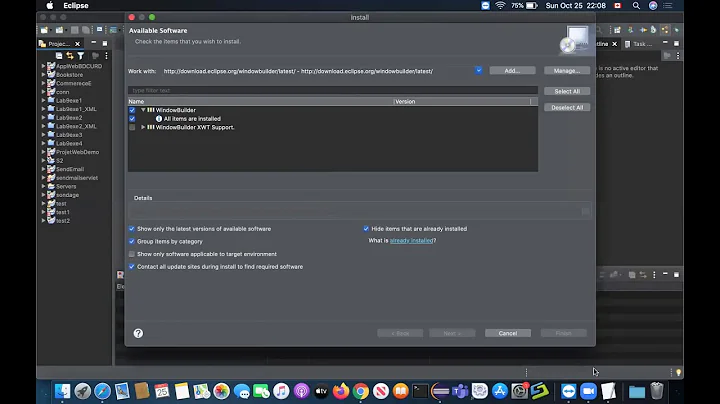Enable 'Show only software applicable to target environment'
The image size is (720, 404).
click(132, 254)
